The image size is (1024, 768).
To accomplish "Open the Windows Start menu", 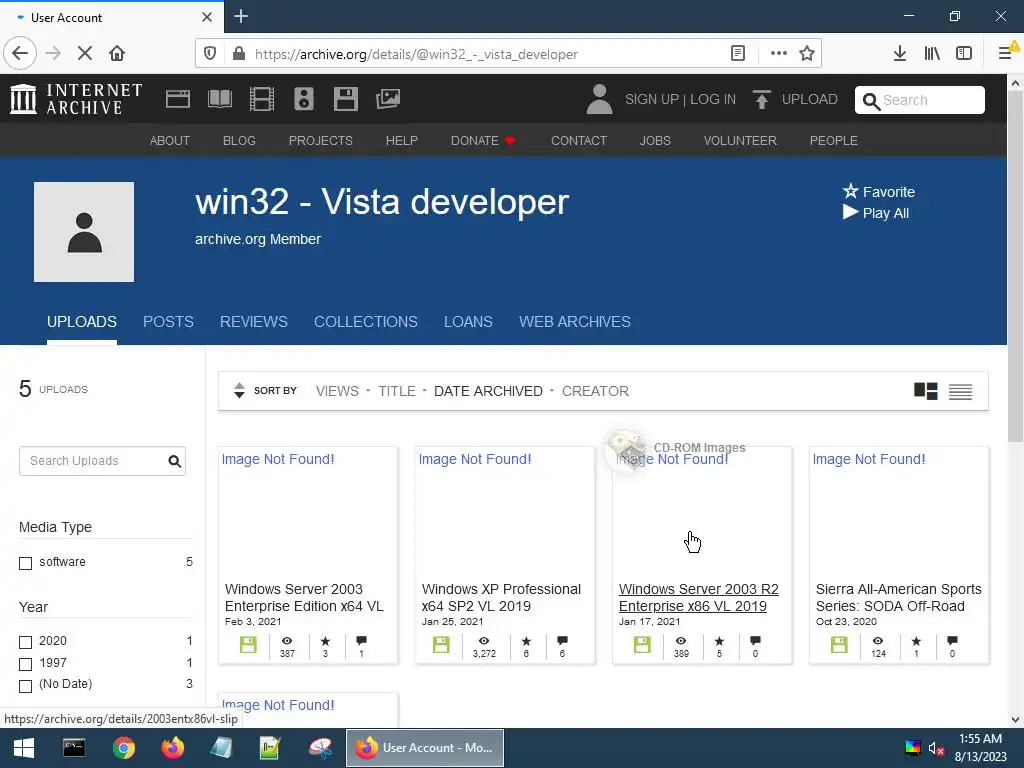I will tap(24, 748).
